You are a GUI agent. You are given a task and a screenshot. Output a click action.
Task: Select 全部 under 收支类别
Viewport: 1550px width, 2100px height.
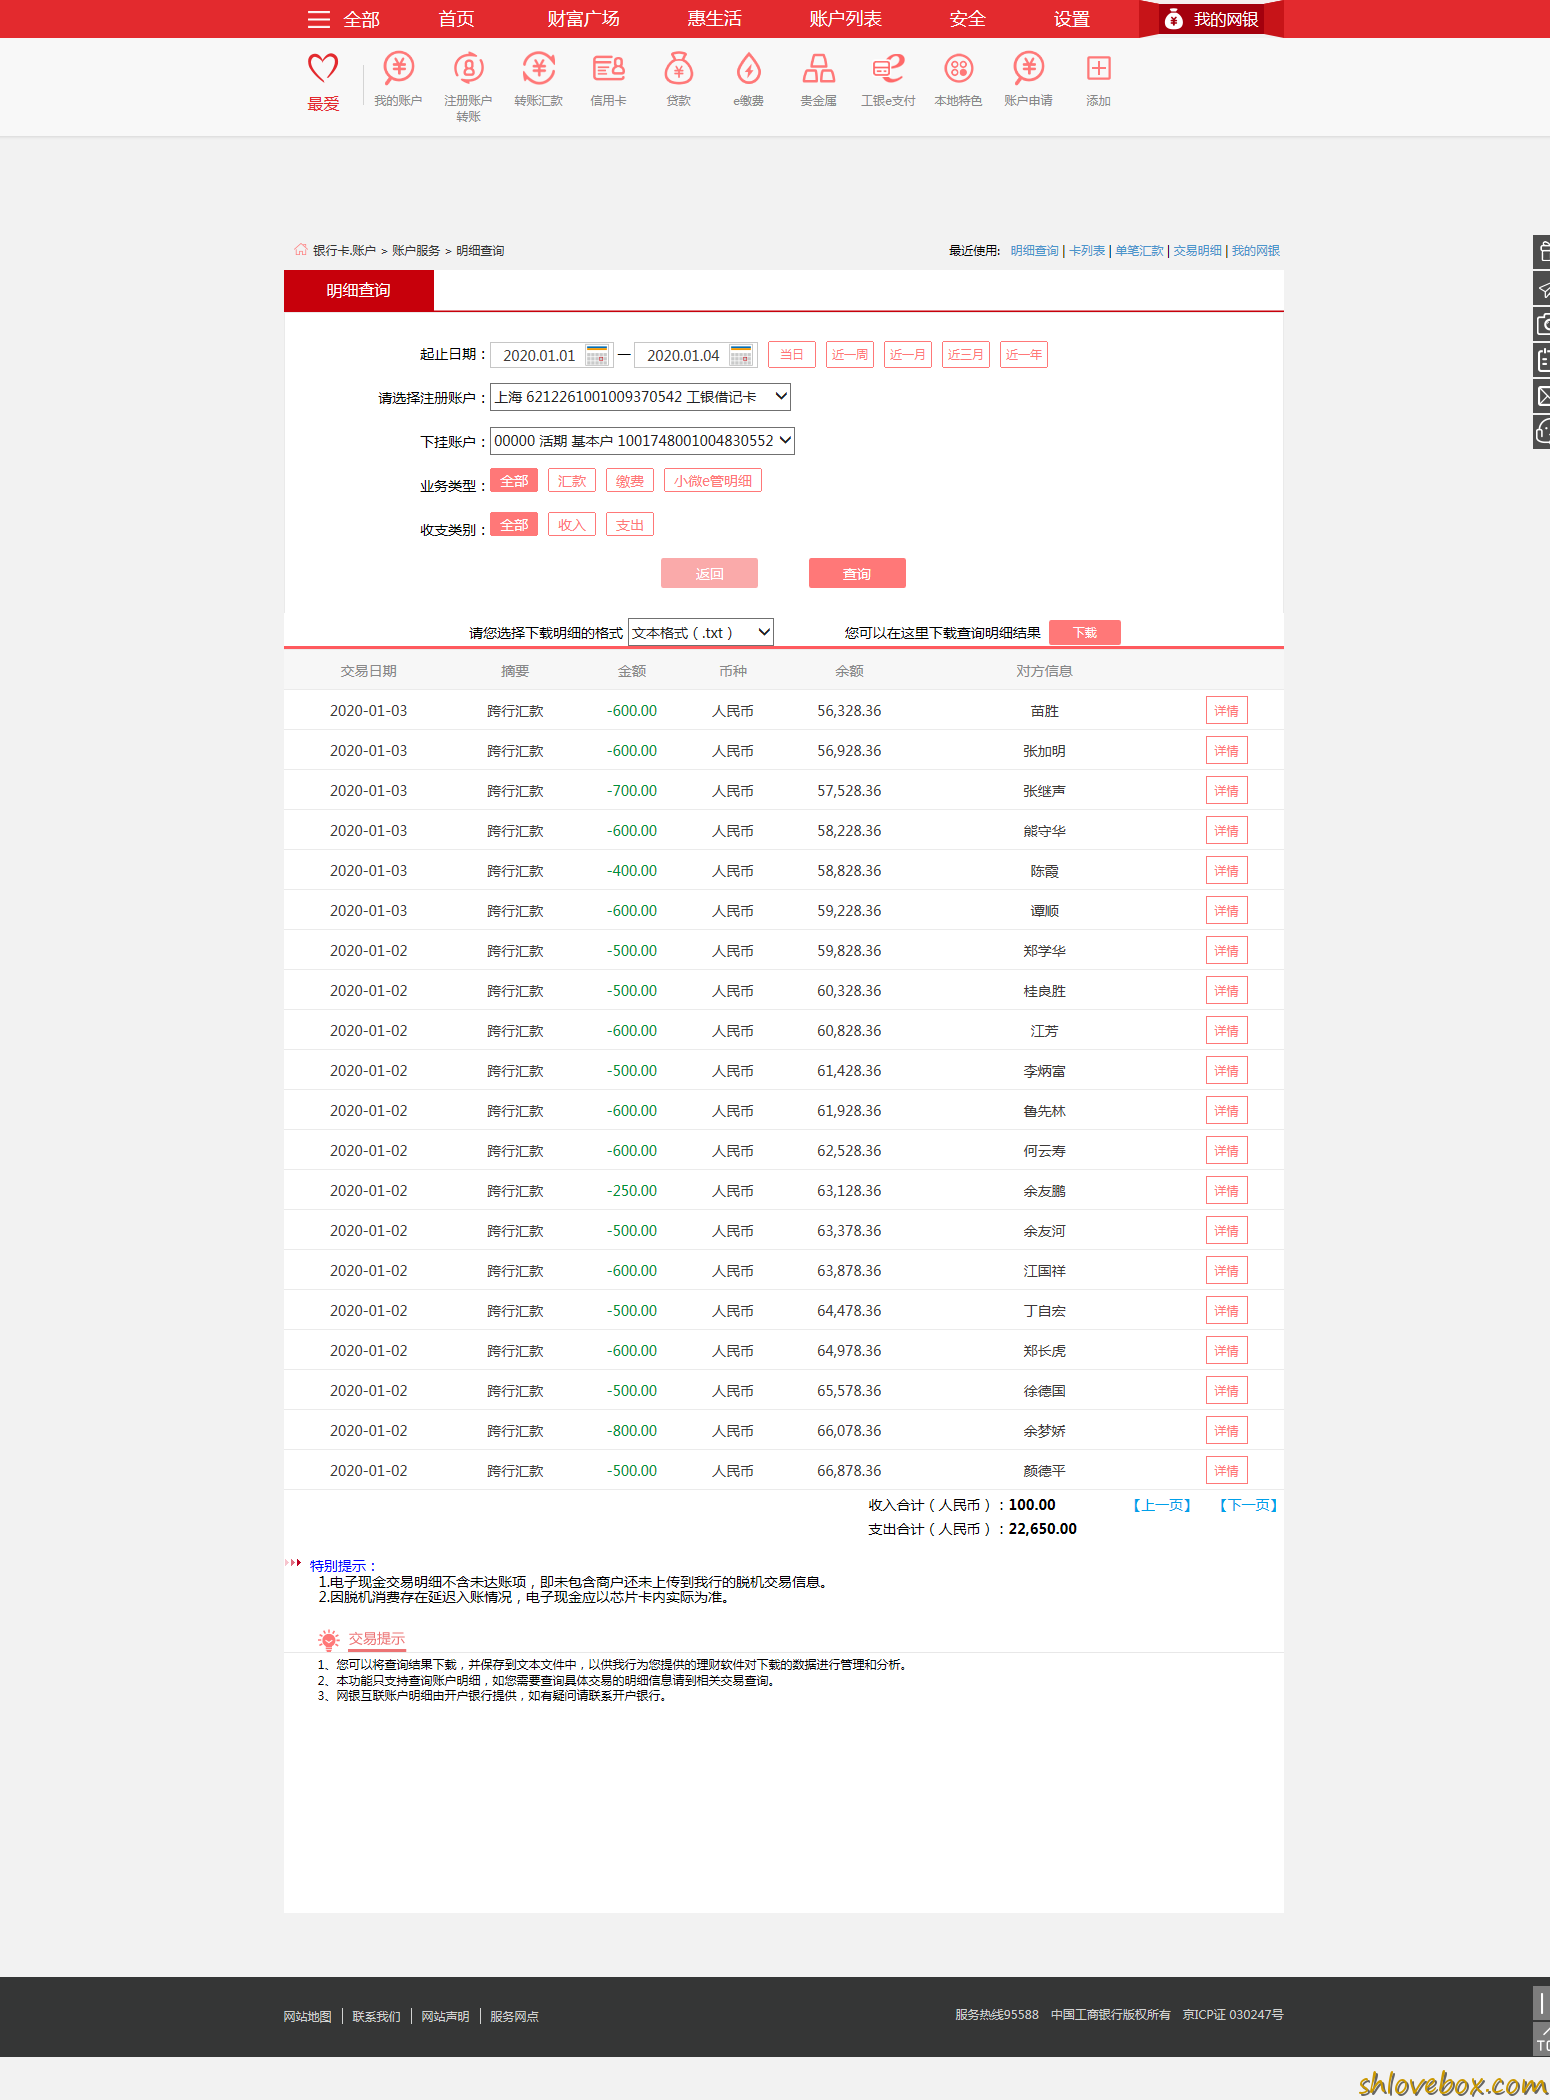pyautogui.click(x=514, y=525)
